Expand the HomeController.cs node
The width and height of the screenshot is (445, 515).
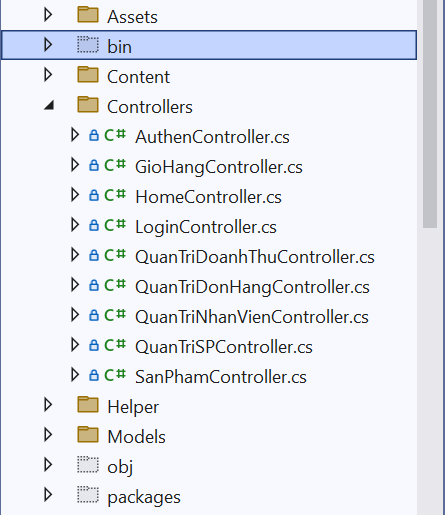[x=75, y=195]
